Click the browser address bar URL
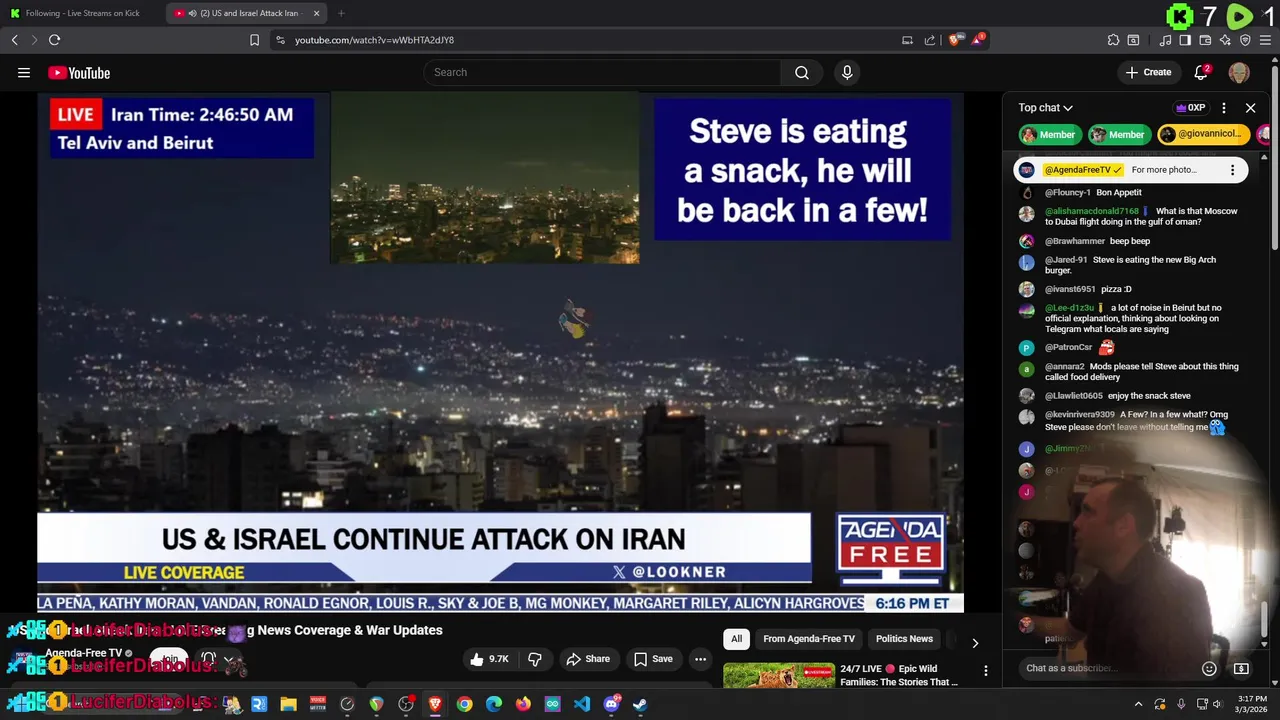This screenshot has height=720, width=1280. [x=374, y=40]
